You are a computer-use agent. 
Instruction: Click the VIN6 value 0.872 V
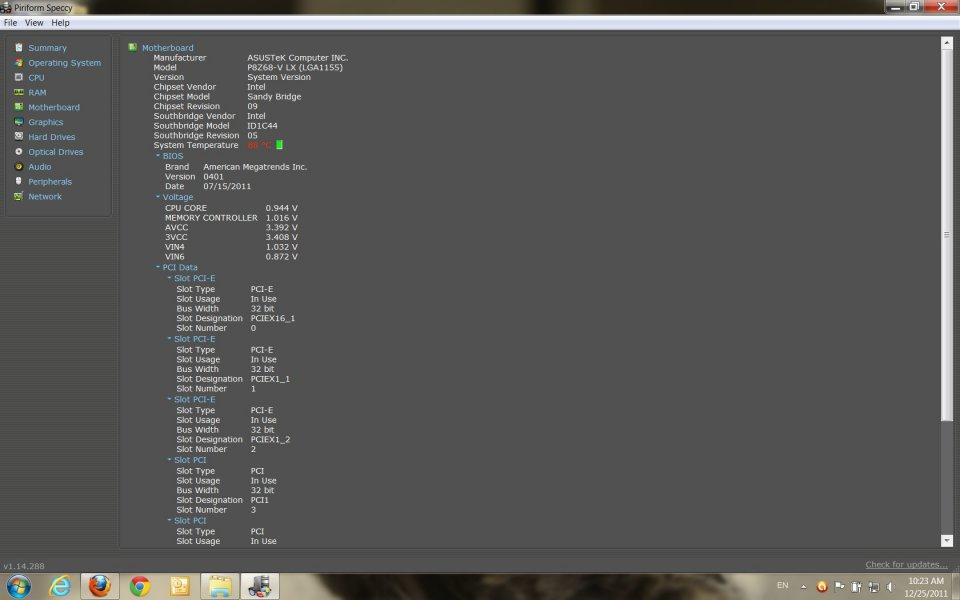(x=282, y=257)
